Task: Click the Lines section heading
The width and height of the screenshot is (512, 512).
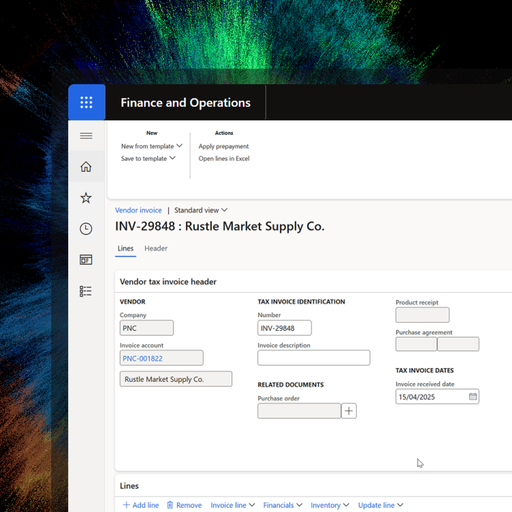Action: (129, 486)
